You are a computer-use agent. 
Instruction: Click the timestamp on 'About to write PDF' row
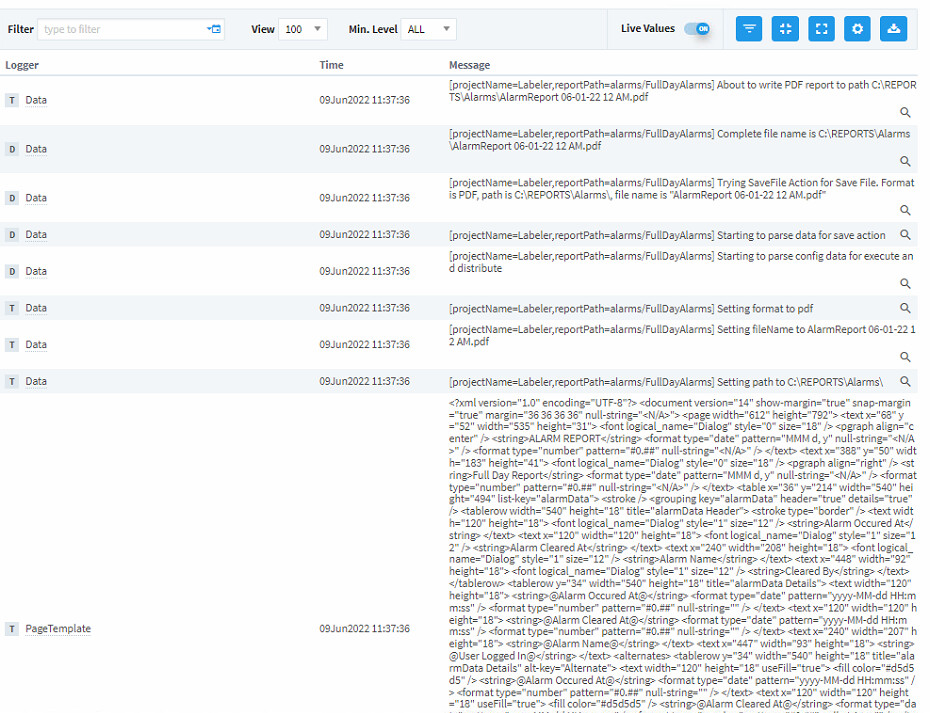(364, 100)
